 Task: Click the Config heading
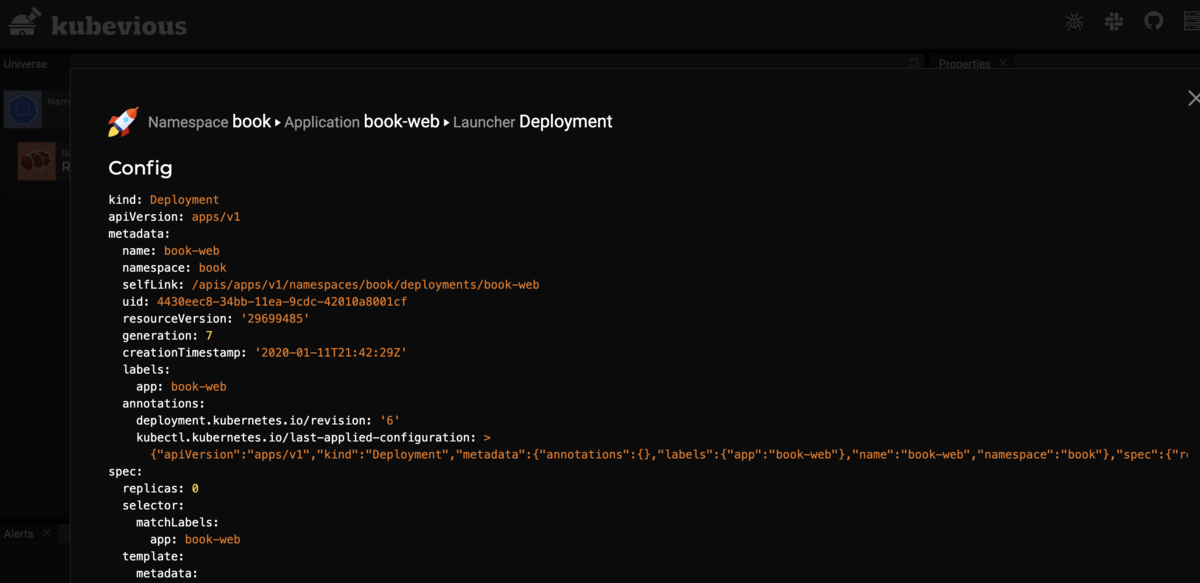140,168
